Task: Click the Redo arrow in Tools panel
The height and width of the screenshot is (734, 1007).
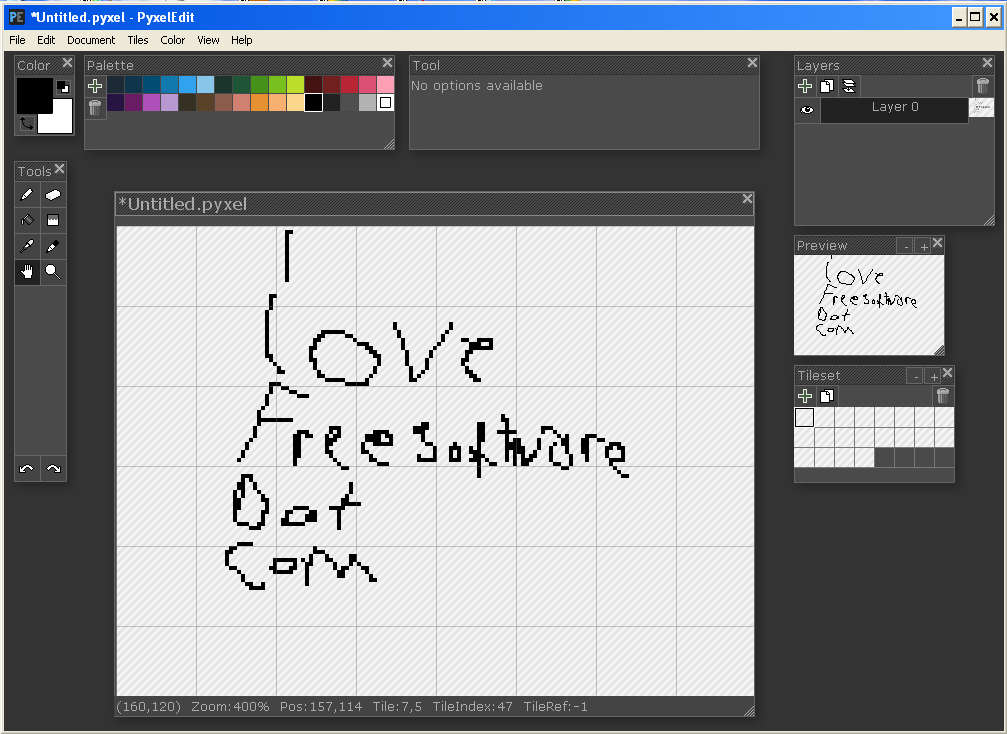Action: (54, 469)
